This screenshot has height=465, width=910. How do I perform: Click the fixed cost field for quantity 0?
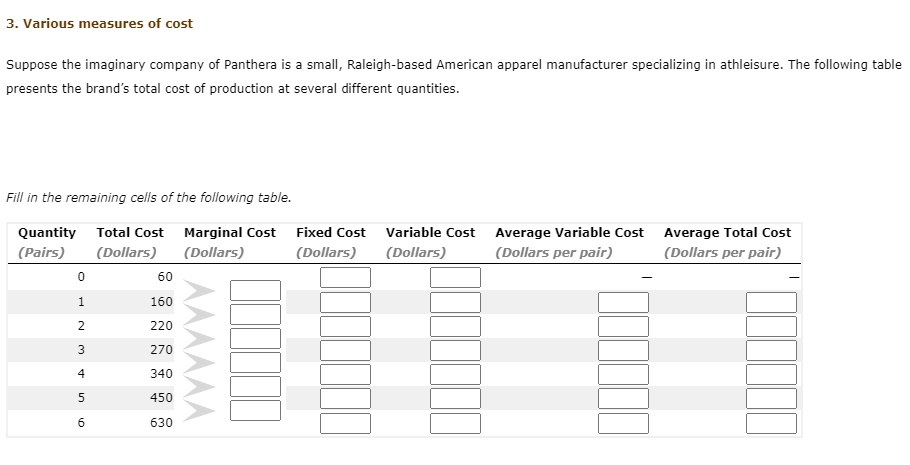click(x=345, y=277)
